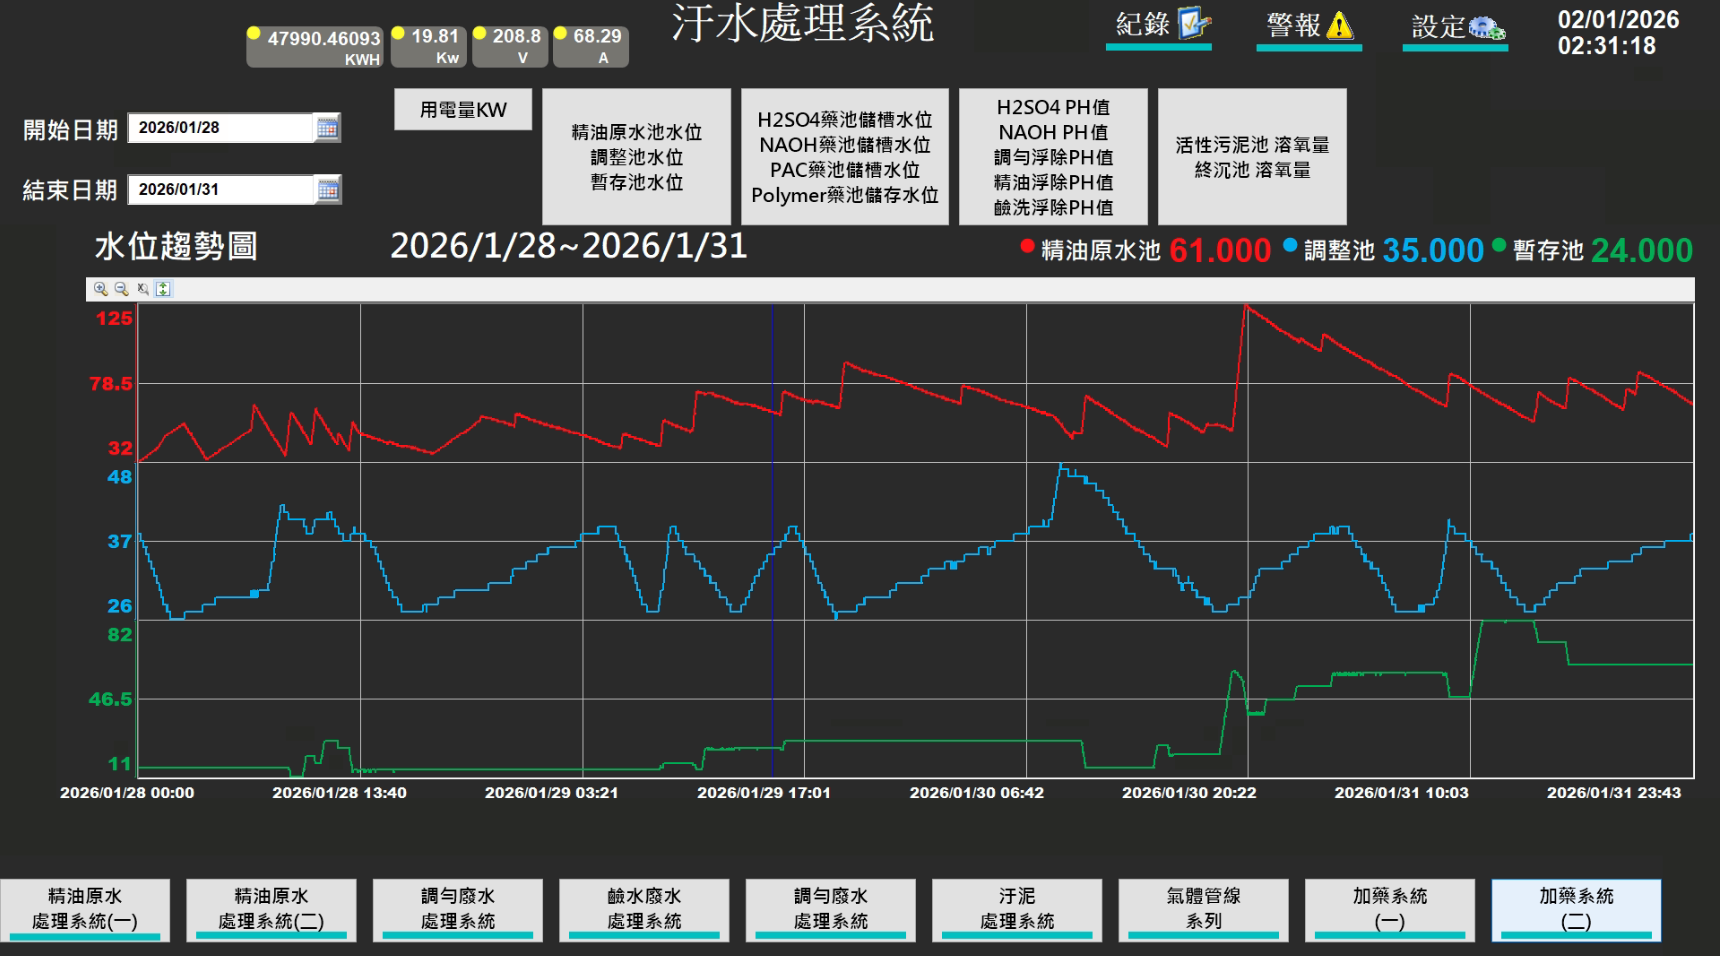Click the red 精油原水池 legend dot

click(x=1027, y=247)
